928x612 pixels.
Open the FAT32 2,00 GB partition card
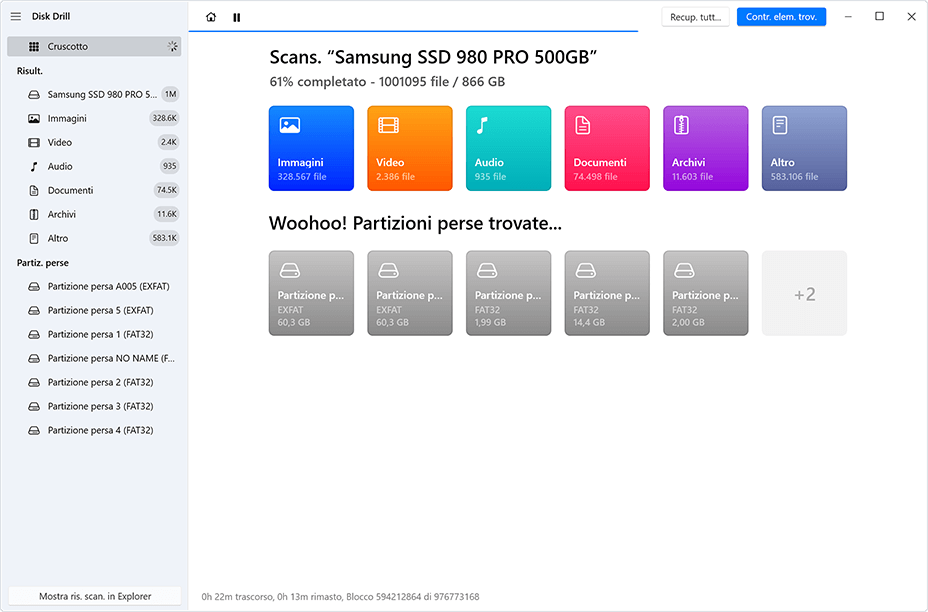[705, 293]
